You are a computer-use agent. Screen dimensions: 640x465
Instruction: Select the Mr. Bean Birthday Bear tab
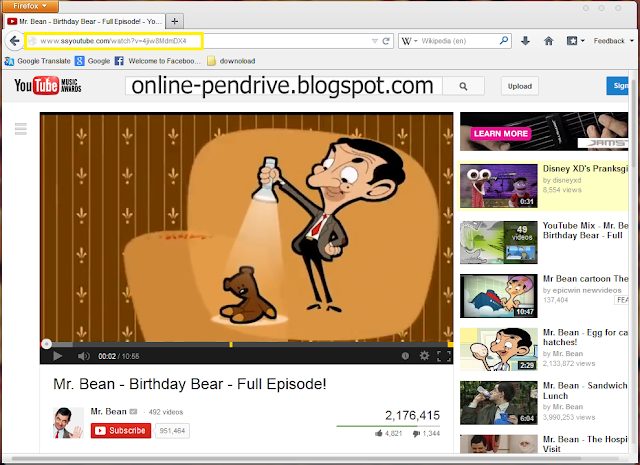pyautogui.click(x=84, y=21)
